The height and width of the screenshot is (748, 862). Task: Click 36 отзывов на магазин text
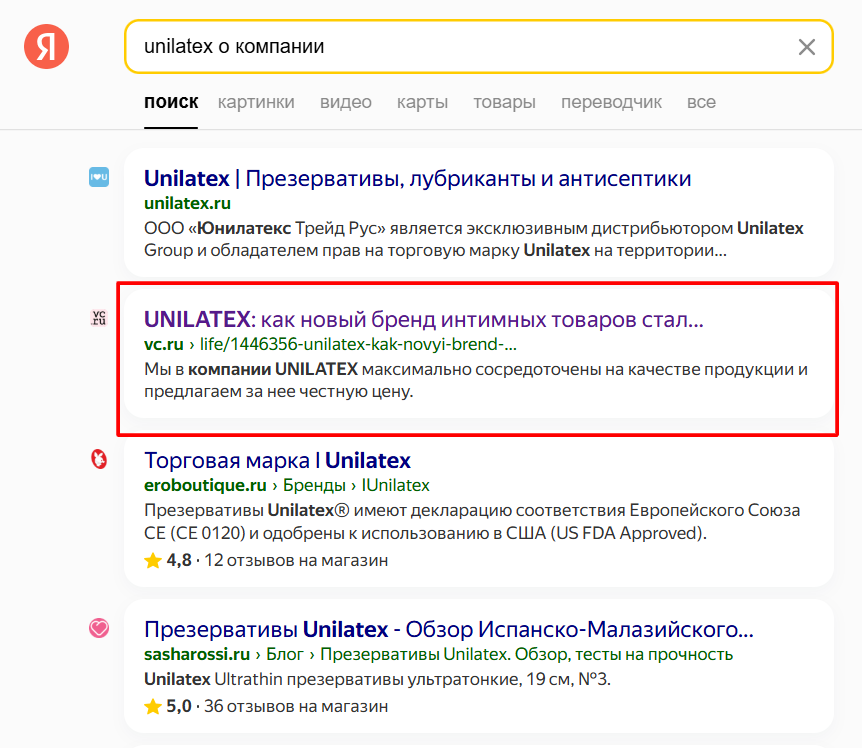[x=296, y=706]
